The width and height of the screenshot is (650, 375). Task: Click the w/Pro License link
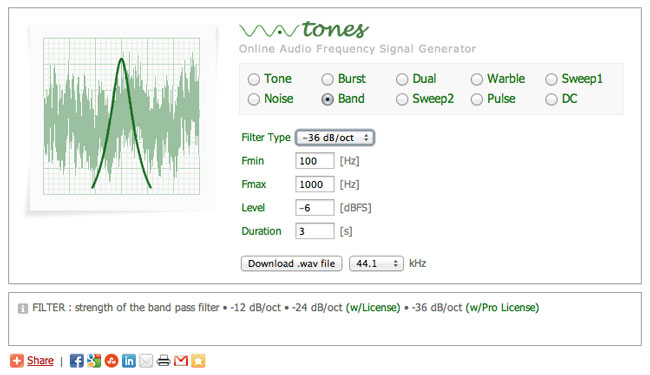(502, 307)
